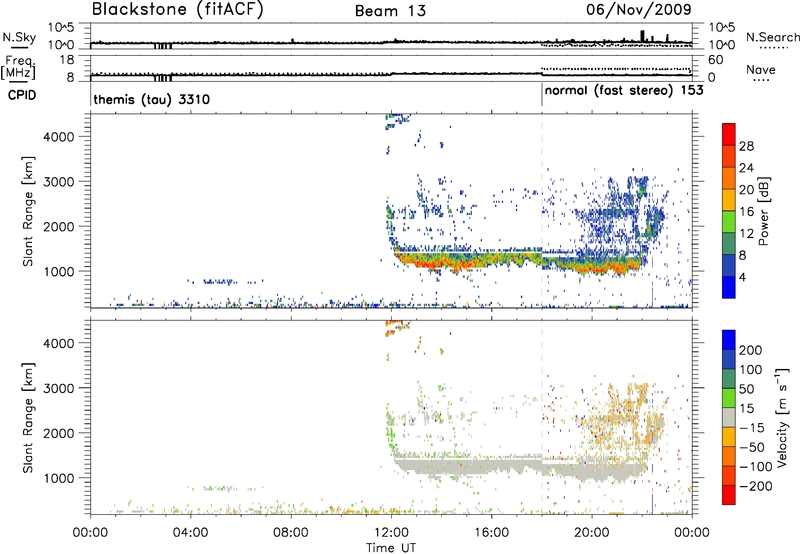Click the 'Power [dB]' color bar label

763,211
